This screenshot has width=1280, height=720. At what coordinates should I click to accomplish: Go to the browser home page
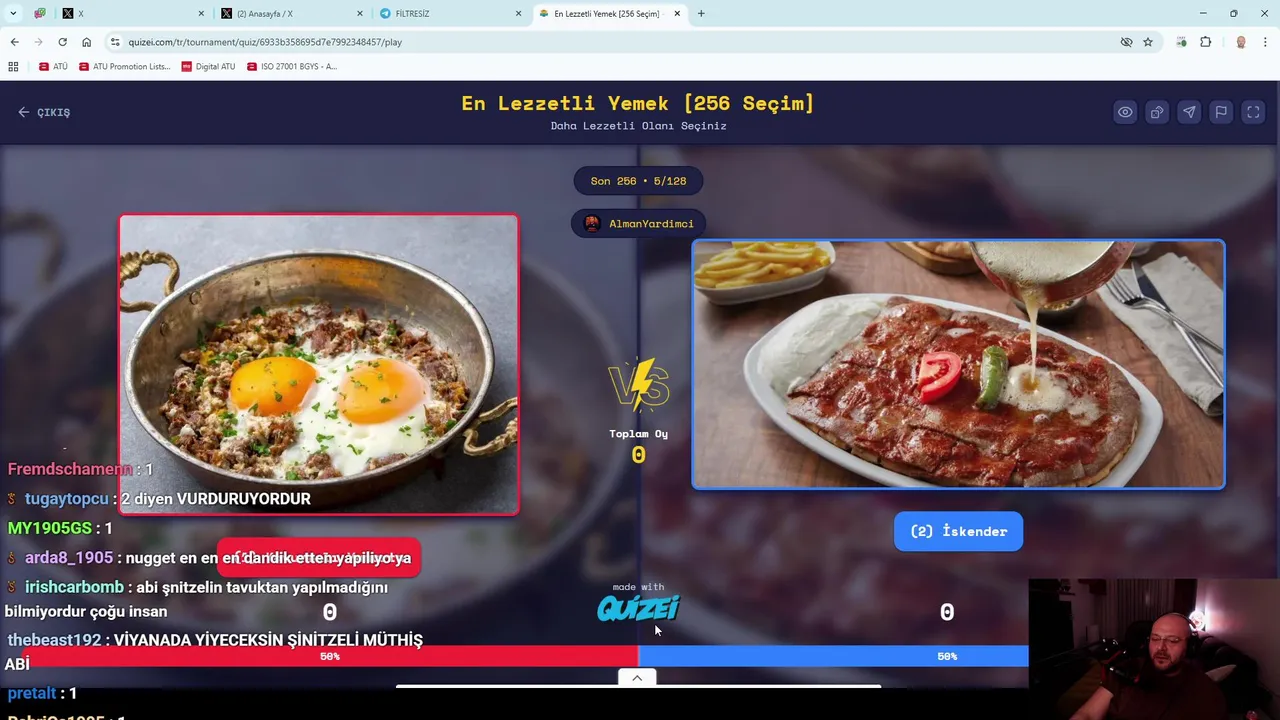[x=86, y=42]
